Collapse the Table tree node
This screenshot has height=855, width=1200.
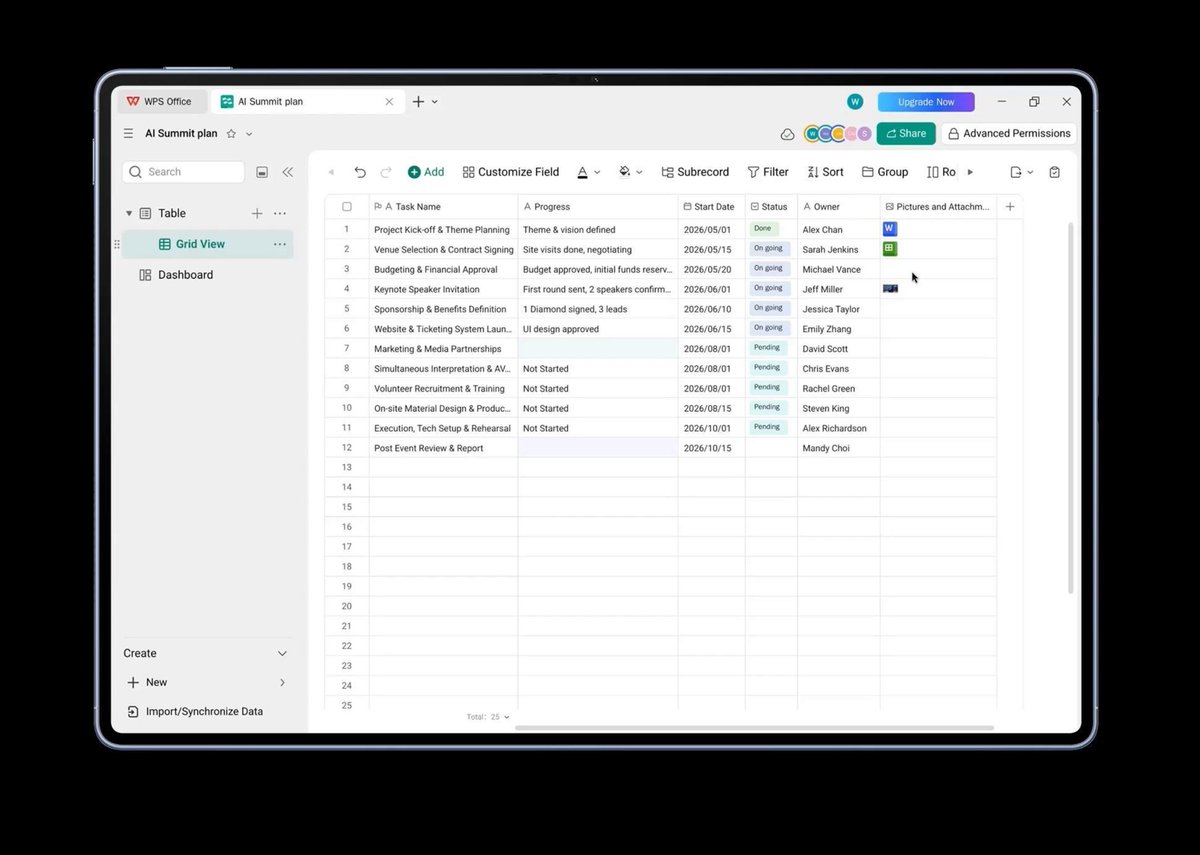[x=129, y=213]
